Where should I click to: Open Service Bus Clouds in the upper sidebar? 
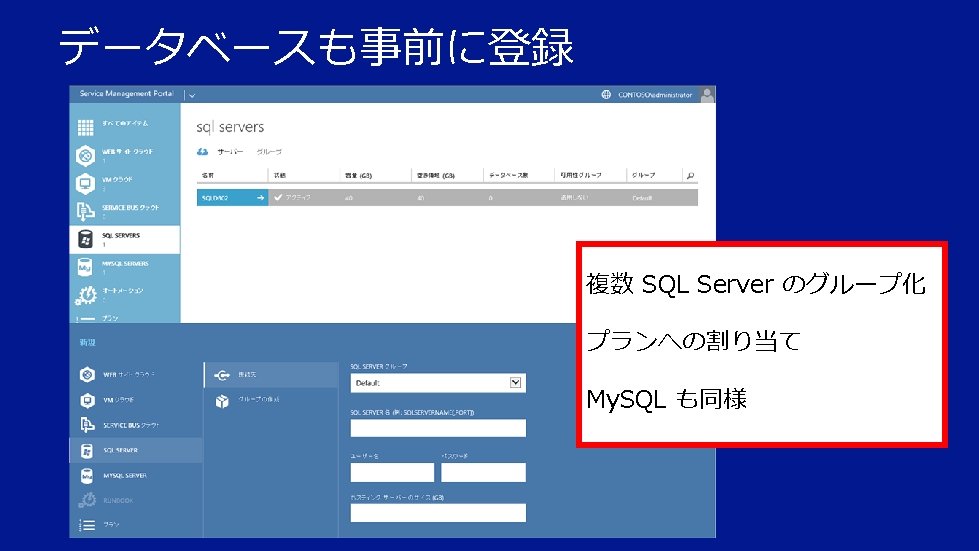124,212
